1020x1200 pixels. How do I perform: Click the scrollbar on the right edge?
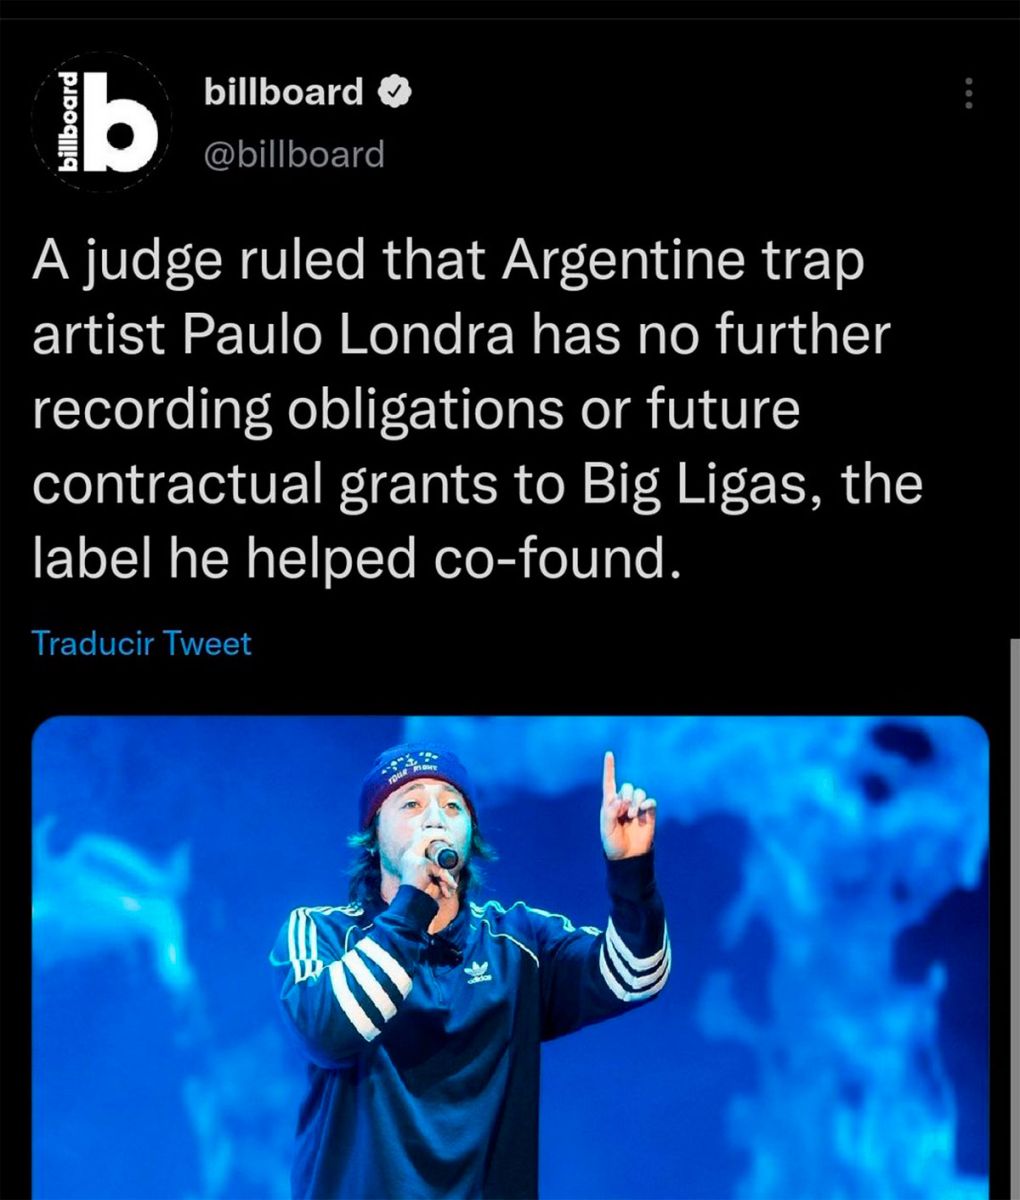tap(1015, 920)
